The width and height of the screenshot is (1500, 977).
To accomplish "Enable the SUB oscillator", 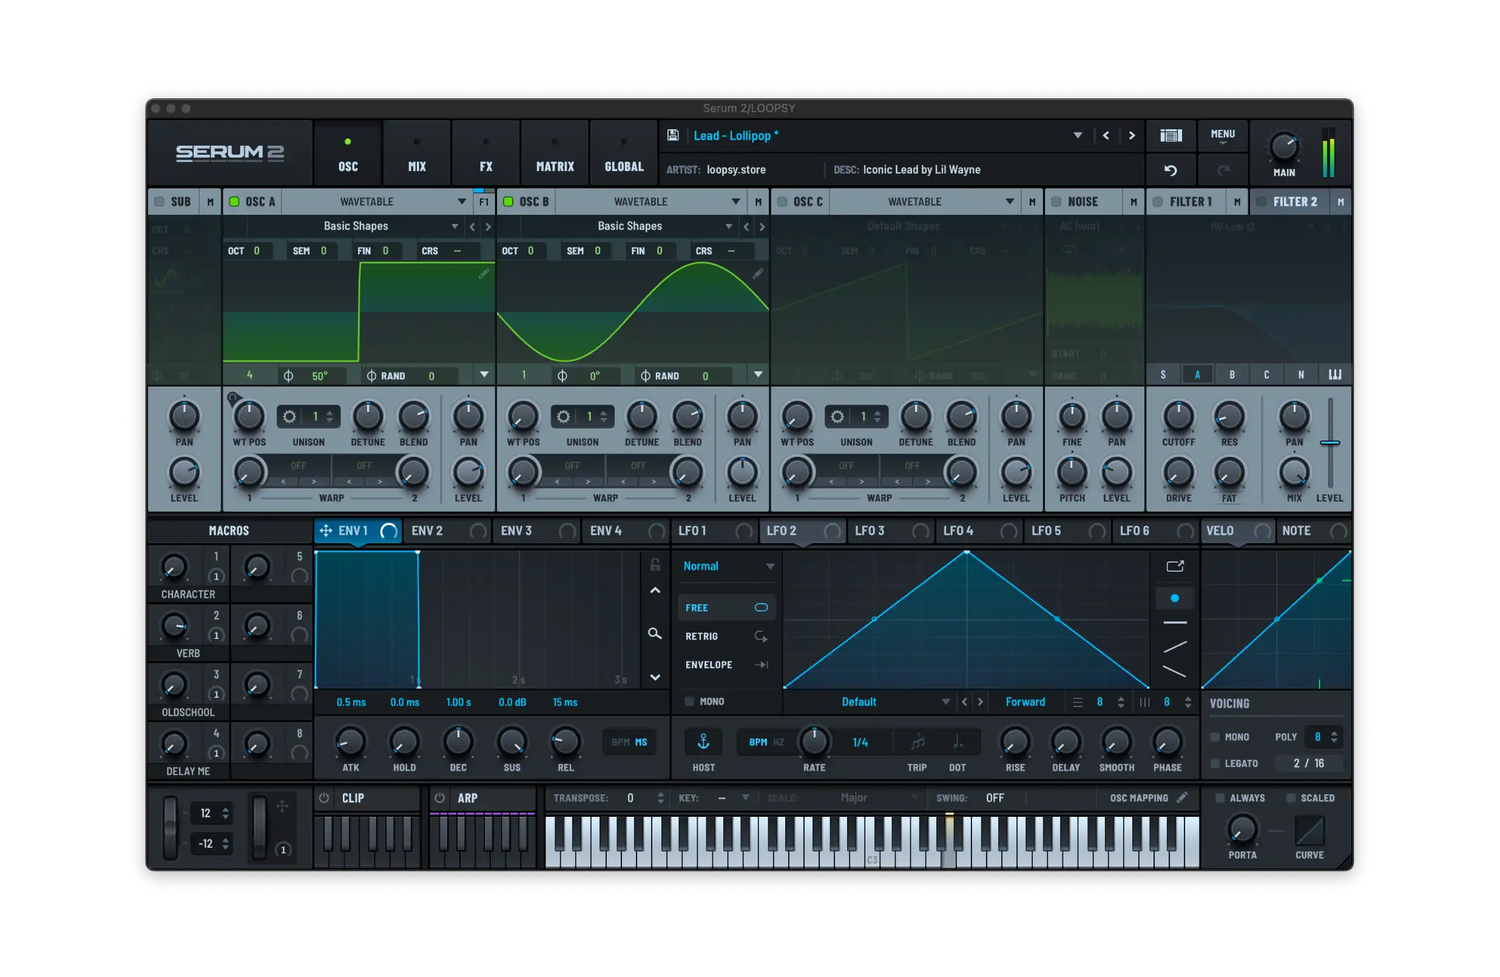I will click(x=159, y=202).
